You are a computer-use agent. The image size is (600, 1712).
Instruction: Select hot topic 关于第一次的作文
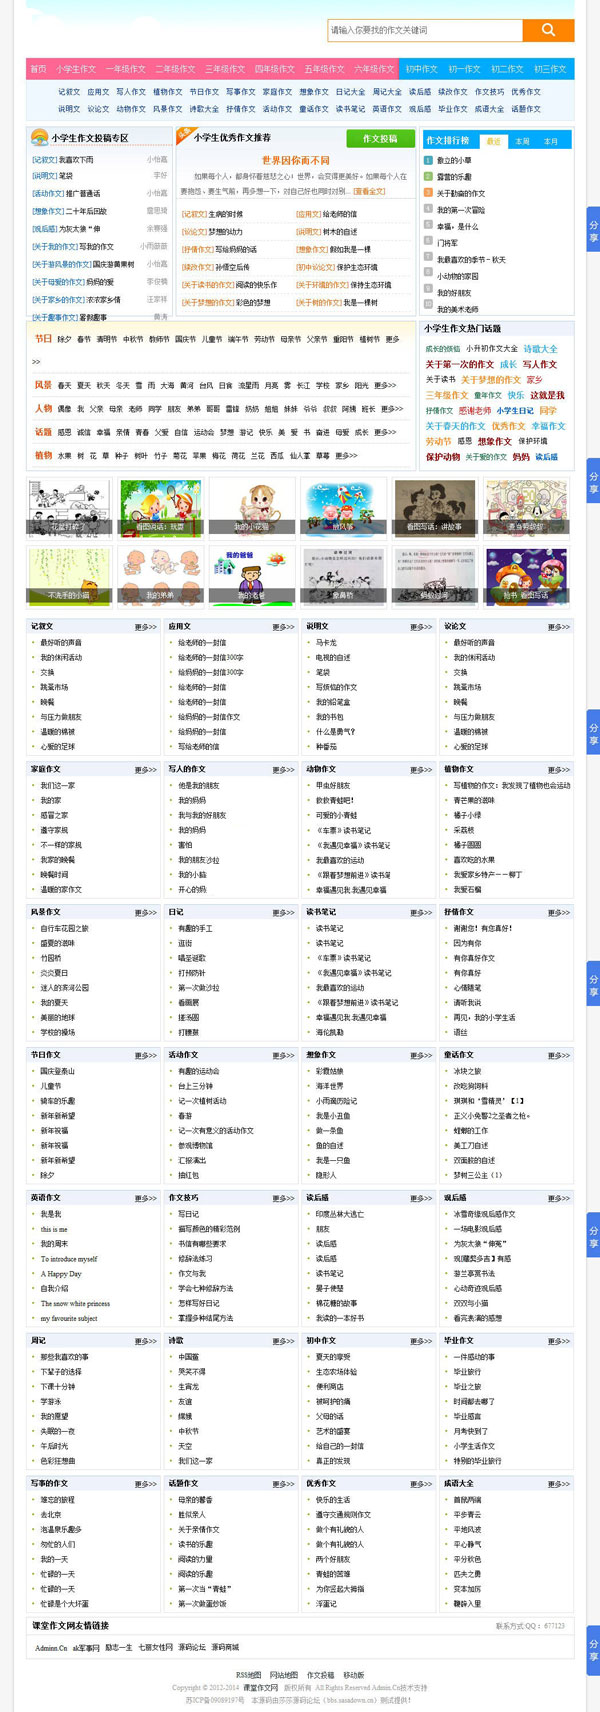coord(459,365)
